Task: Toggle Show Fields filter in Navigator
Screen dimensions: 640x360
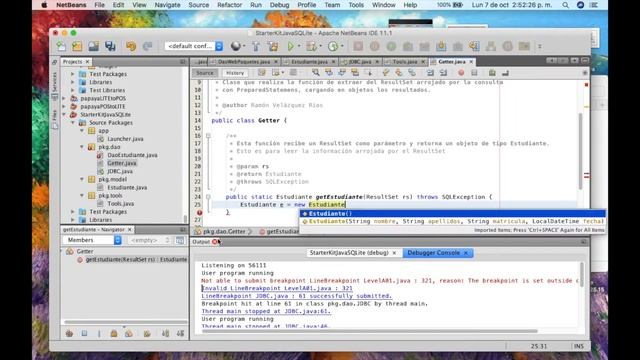Action: [84, 333]
